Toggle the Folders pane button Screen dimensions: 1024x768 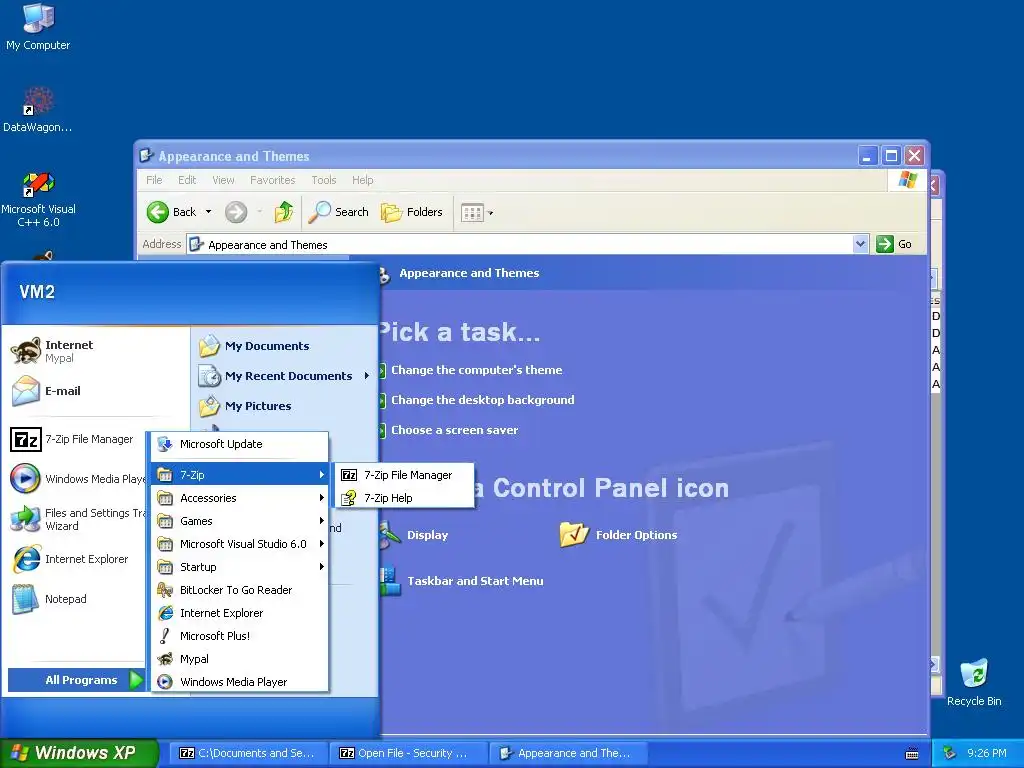tap(412, 212)
